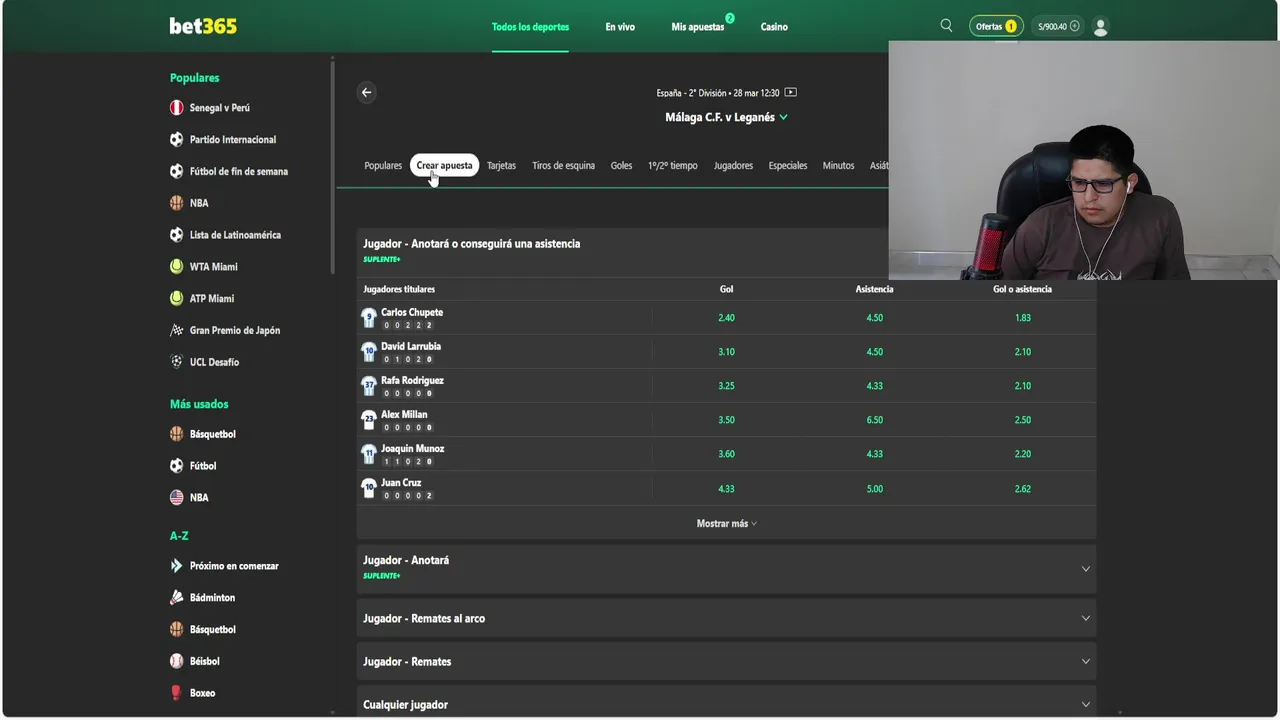
Task: Open Todos los deportes menu
Action: 530,27
